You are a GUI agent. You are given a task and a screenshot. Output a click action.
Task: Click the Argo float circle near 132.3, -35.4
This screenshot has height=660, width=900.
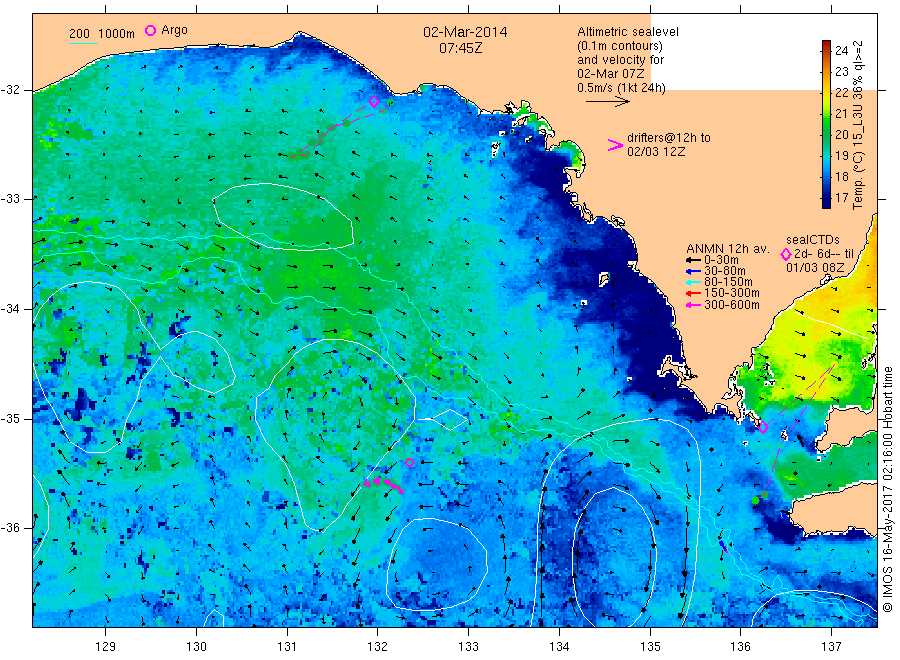(409, 463)
